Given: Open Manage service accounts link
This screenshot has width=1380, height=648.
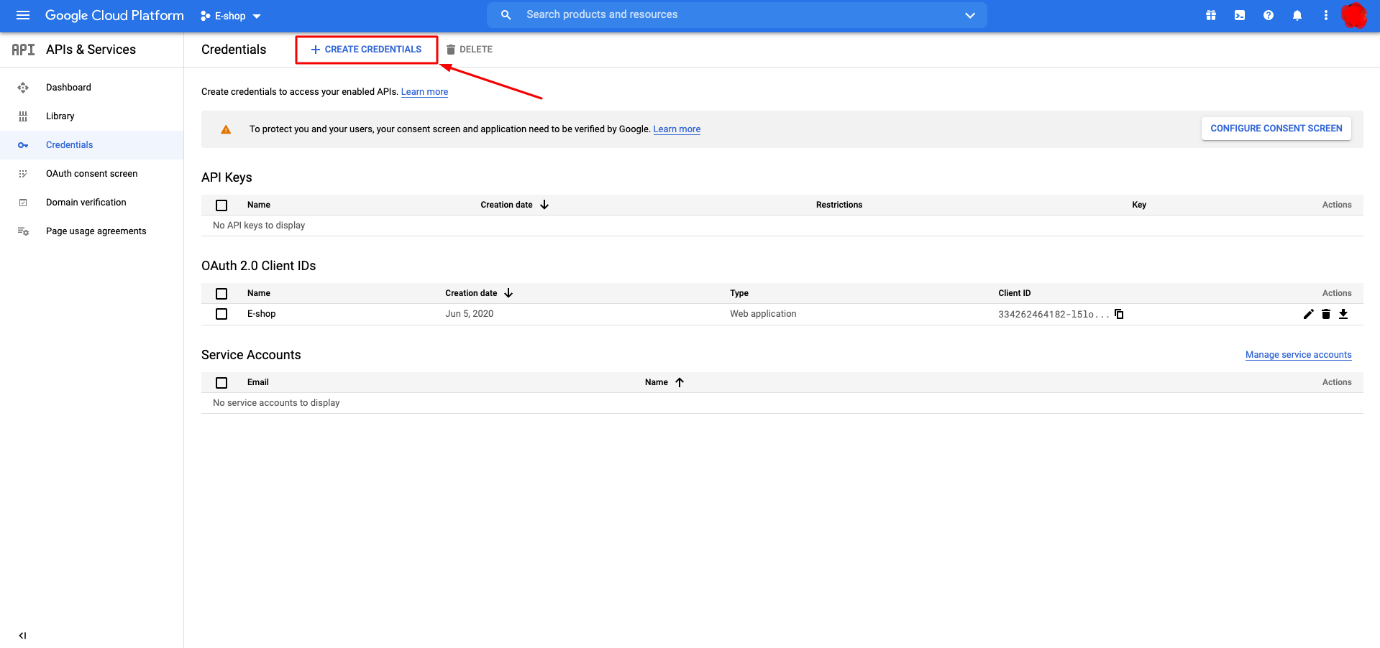Looking at the screenshot, I should 1298,355.
